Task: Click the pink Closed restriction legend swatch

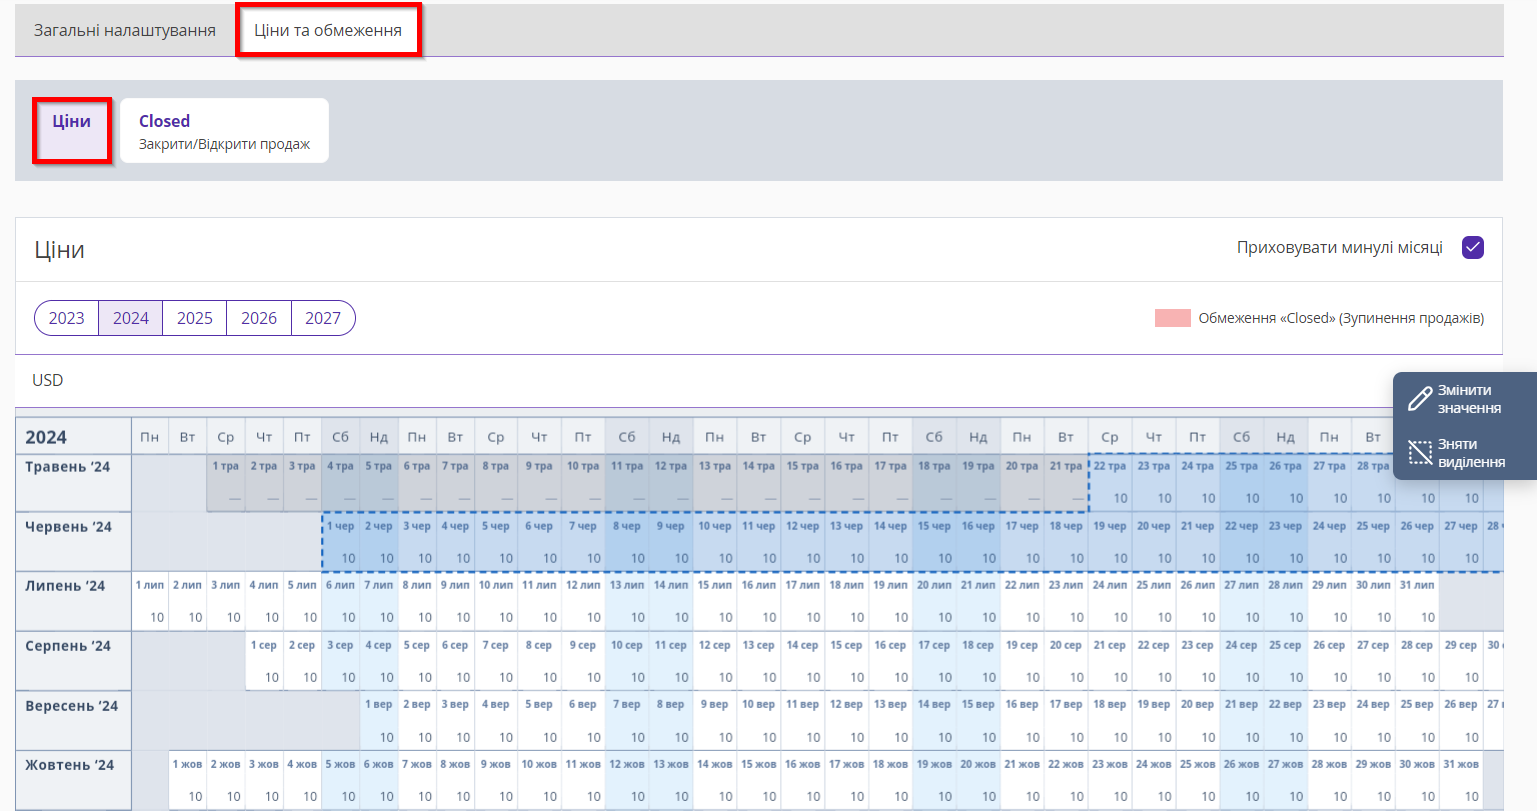Action: (1173, 318)
